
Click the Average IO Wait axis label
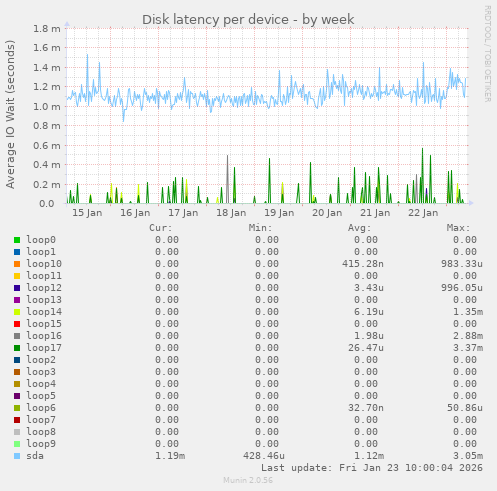10,114
